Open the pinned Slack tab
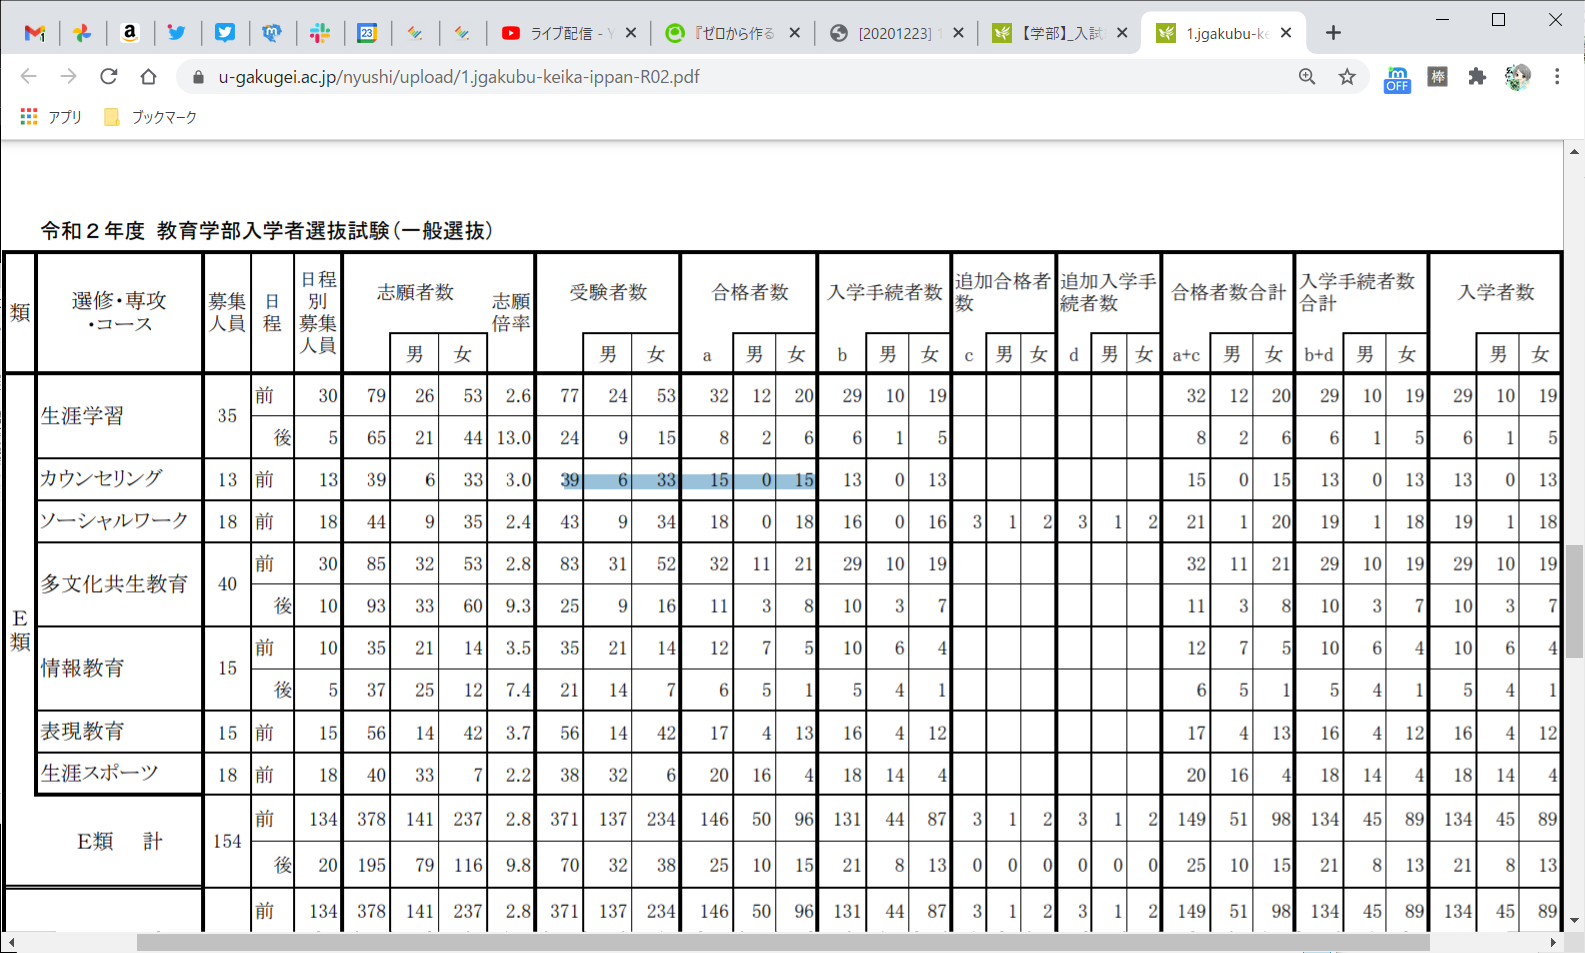 (x=320, y=33)
